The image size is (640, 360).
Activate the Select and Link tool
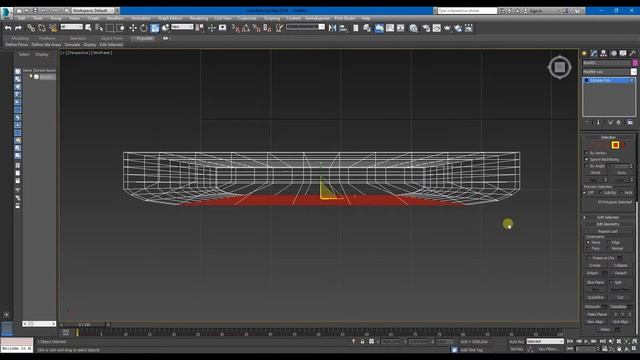(x=31, y=28)
